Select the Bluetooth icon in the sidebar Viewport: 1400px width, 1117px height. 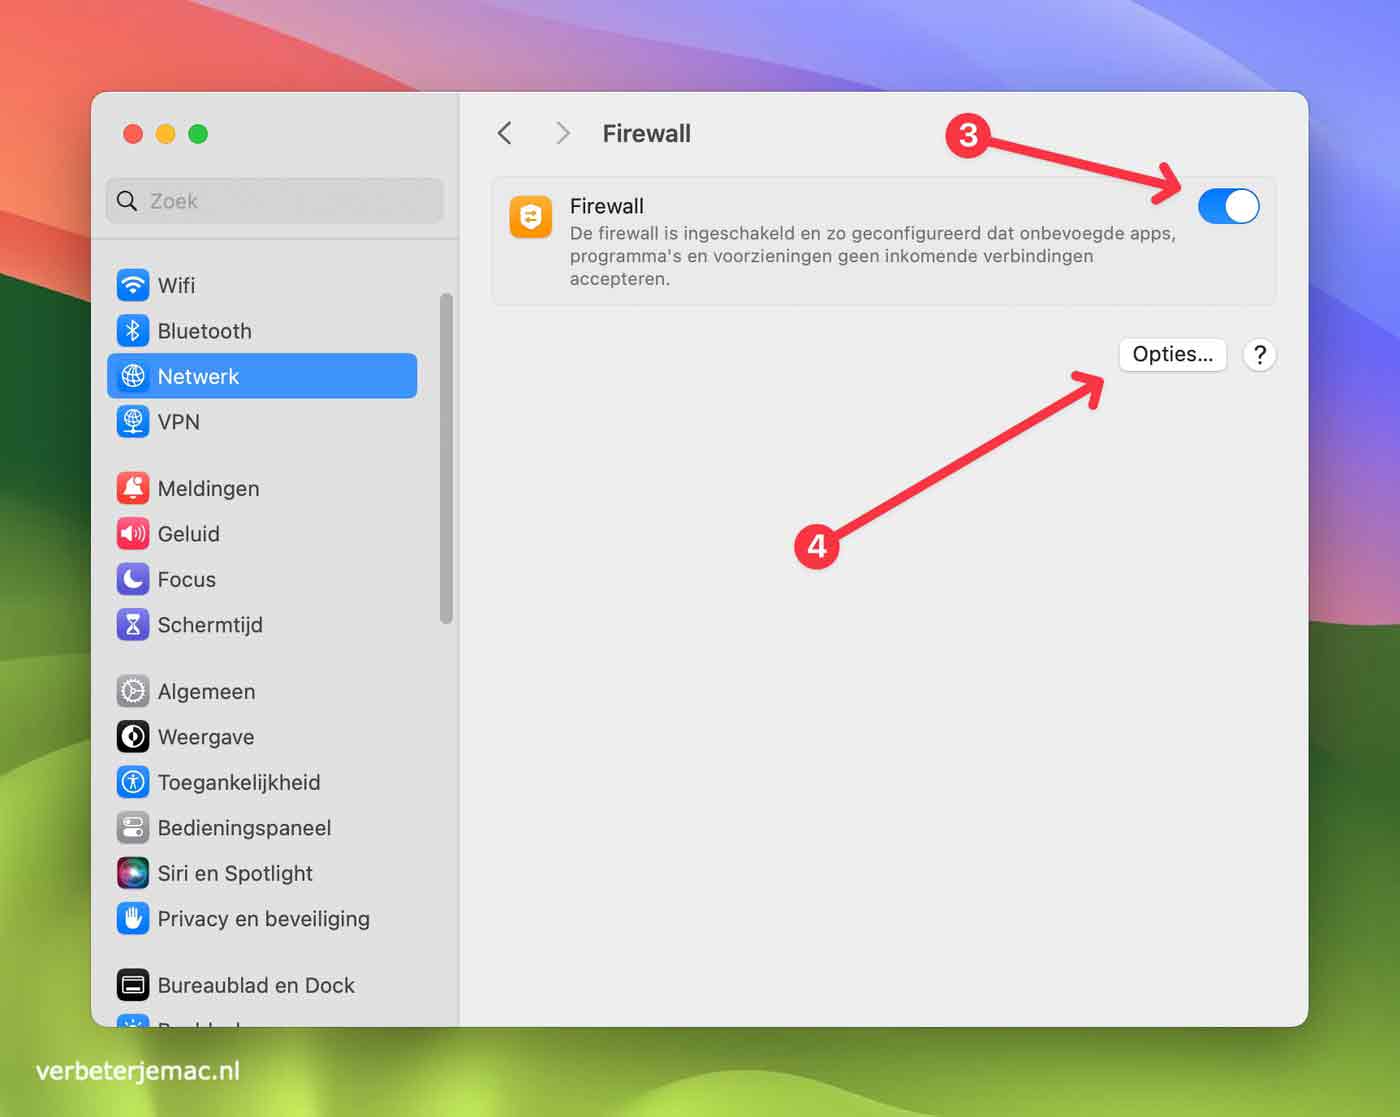133,331
